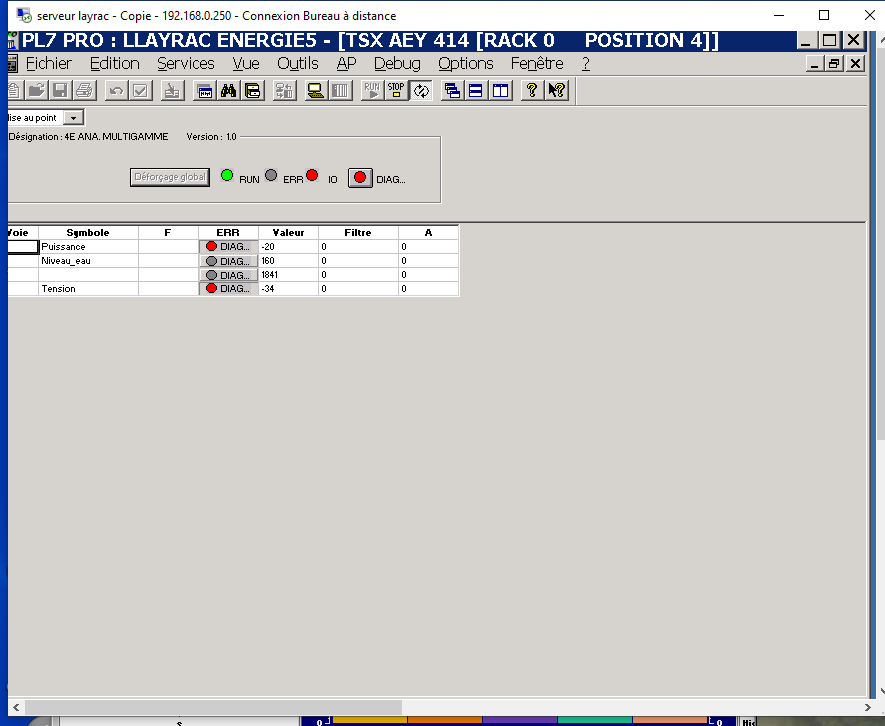Open the Services menu

coord(186,63)
